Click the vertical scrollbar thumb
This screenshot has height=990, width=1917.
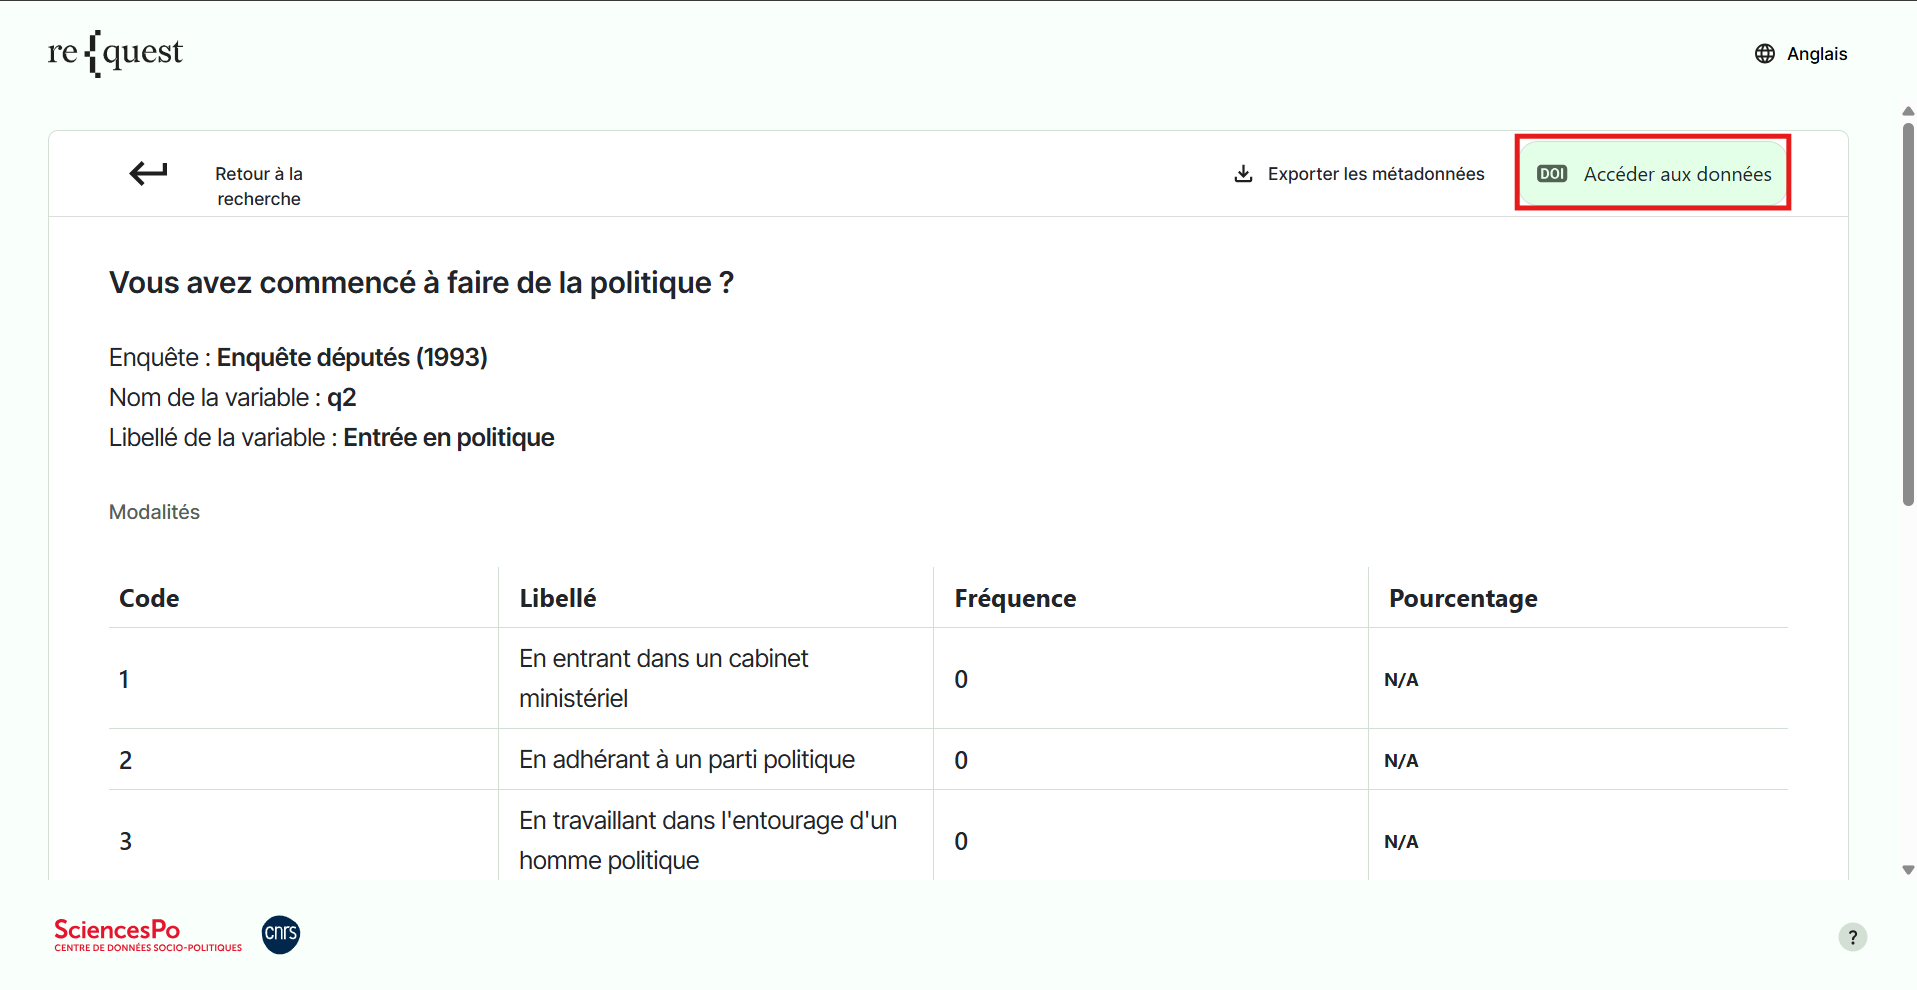1908,310
